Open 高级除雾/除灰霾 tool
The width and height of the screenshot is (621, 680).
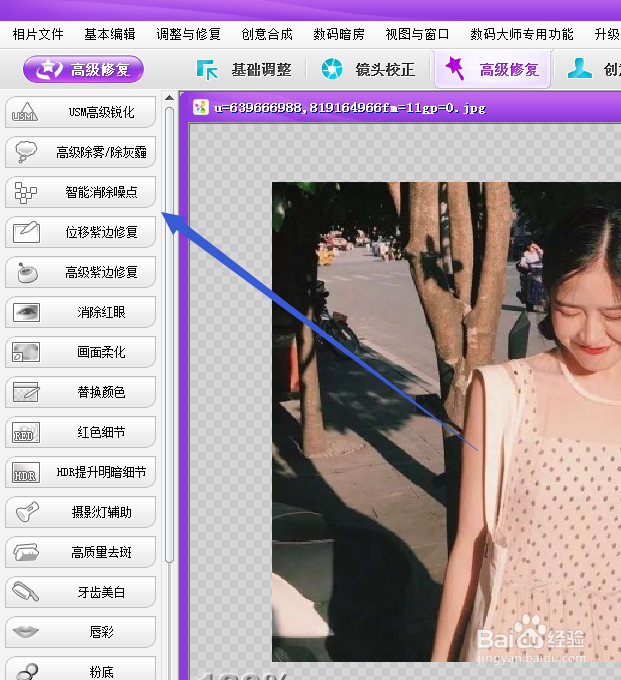tap(80, 152)
